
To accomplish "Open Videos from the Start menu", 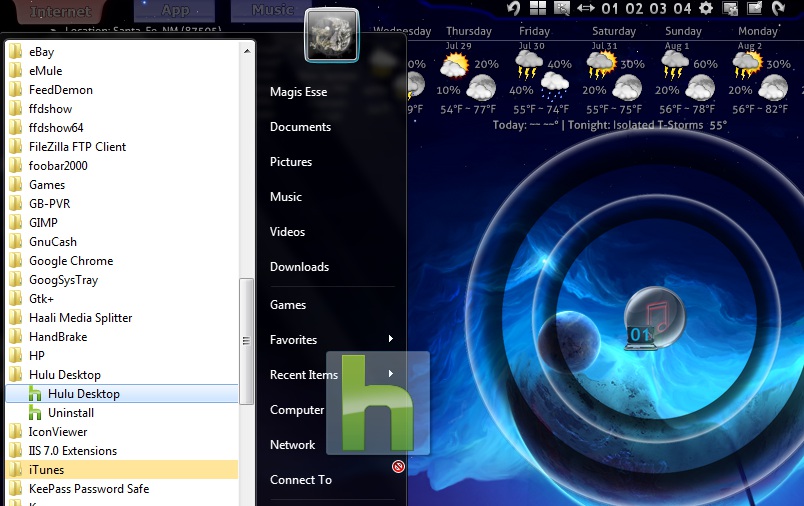I will pos(287,232).
